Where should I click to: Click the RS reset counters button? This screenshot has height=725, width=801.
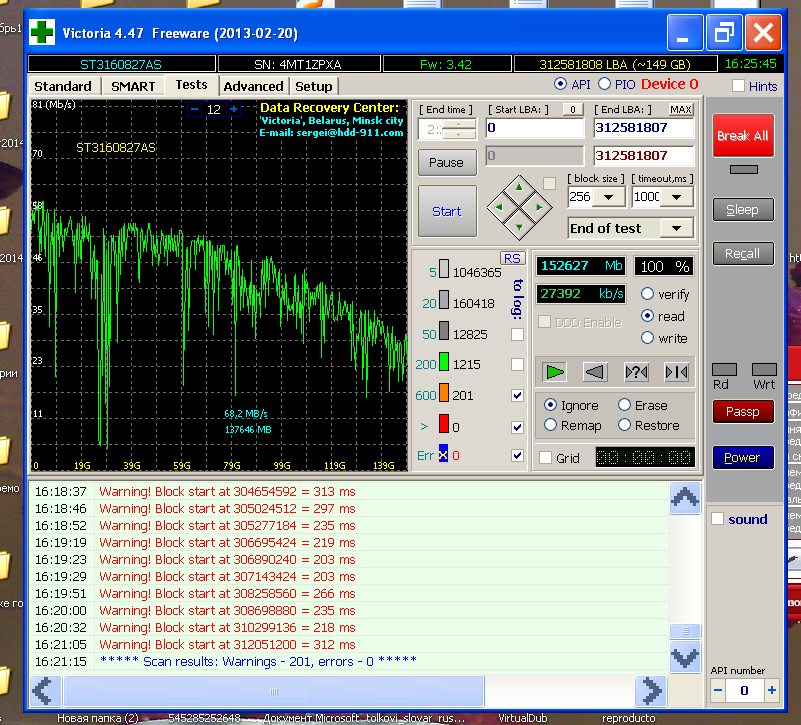[512, 258]
